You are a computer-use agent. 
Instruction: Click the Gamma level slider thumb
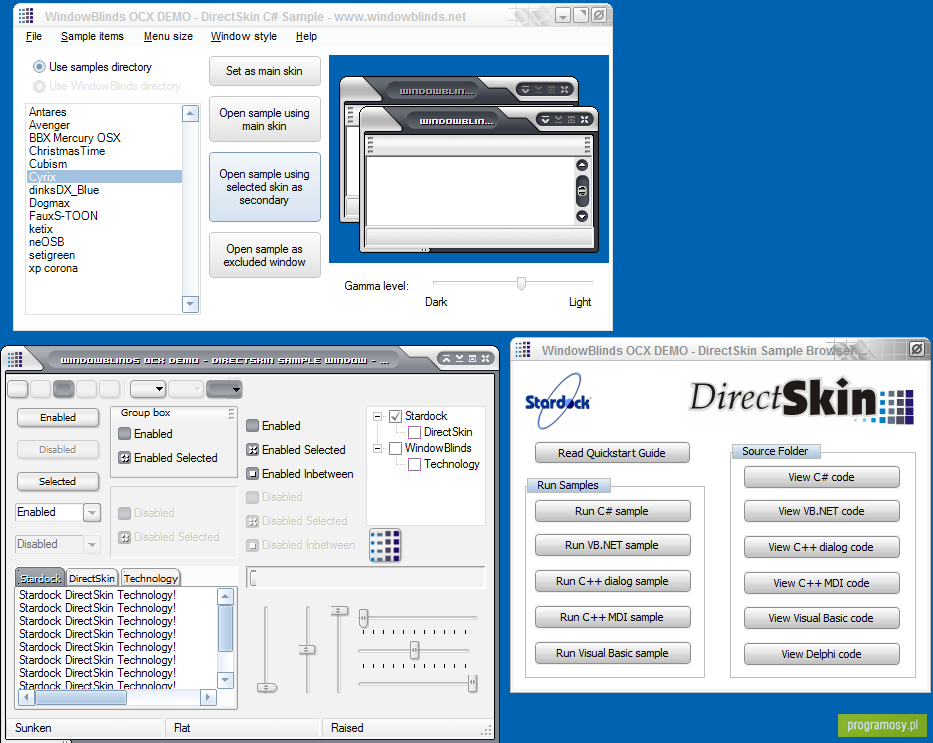click(521, 283)
